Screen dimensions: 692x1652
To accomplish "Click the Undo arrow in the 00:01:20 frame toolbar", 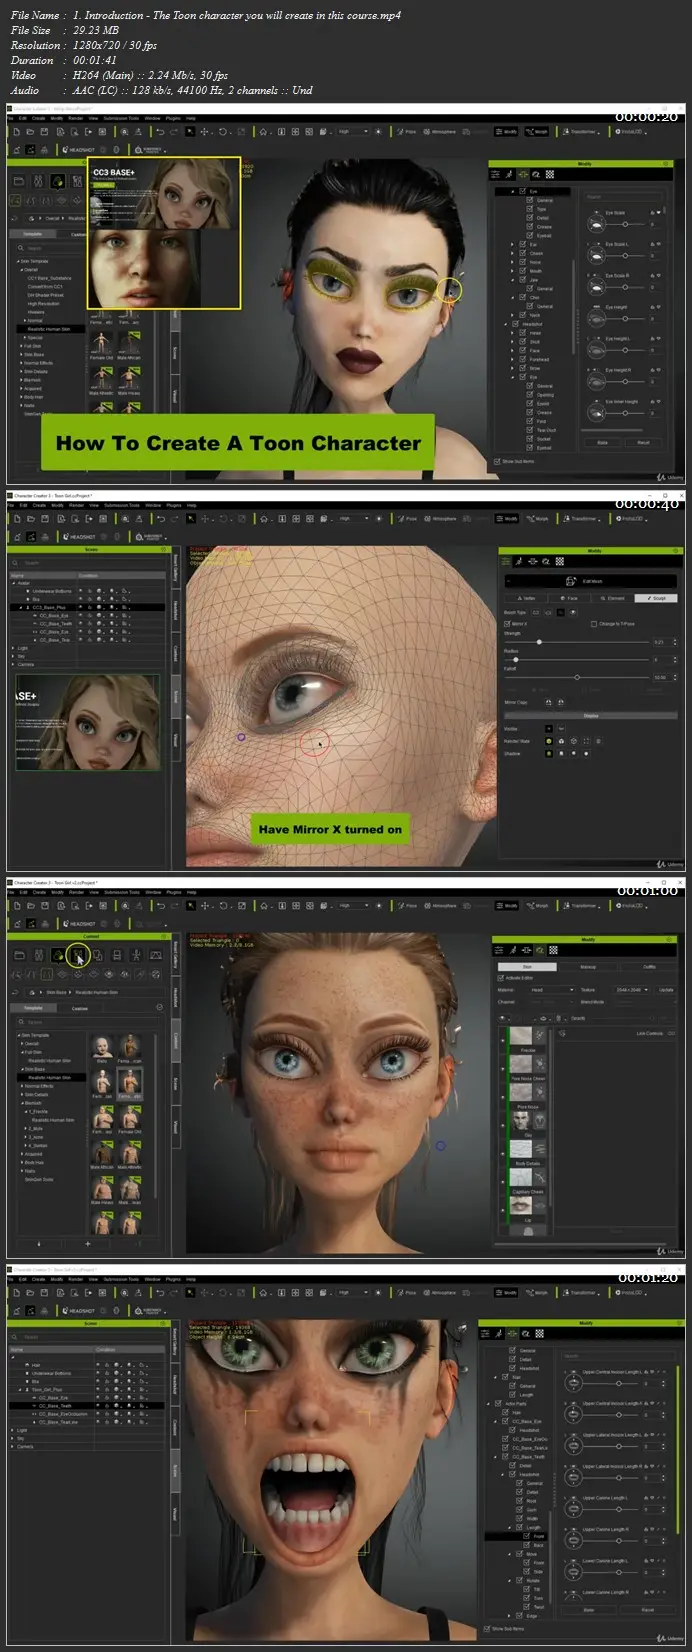I will point(160,1292).
